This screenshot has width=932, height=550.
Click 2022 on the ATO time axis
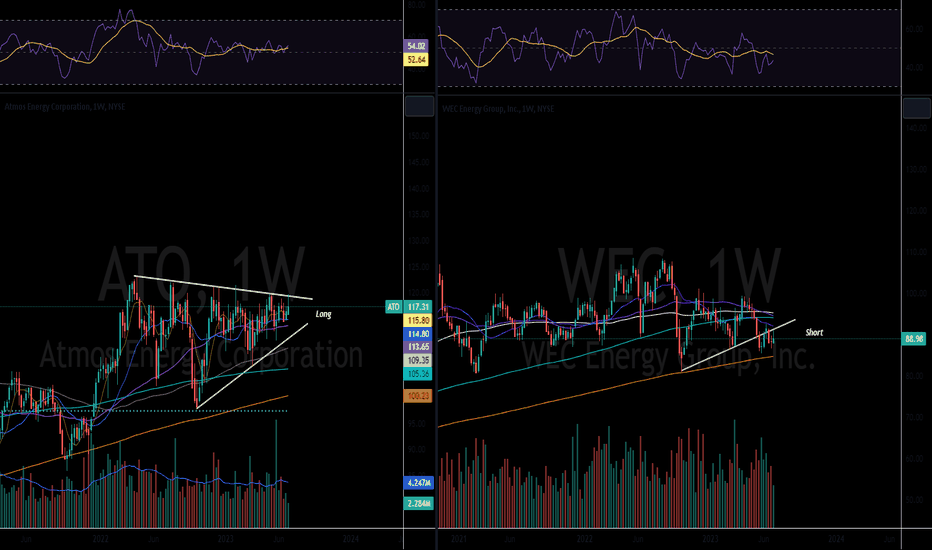click(100, 539)
